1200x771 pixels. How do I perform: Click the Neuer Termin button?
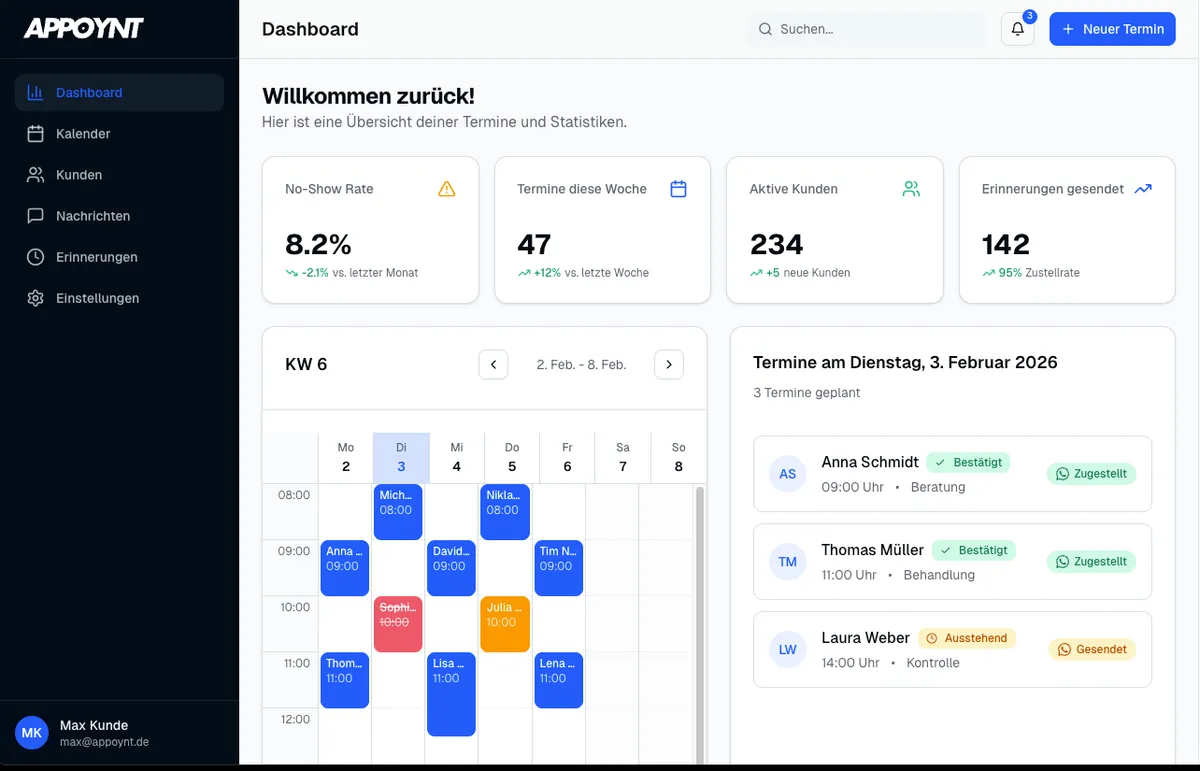[1112, 28]
